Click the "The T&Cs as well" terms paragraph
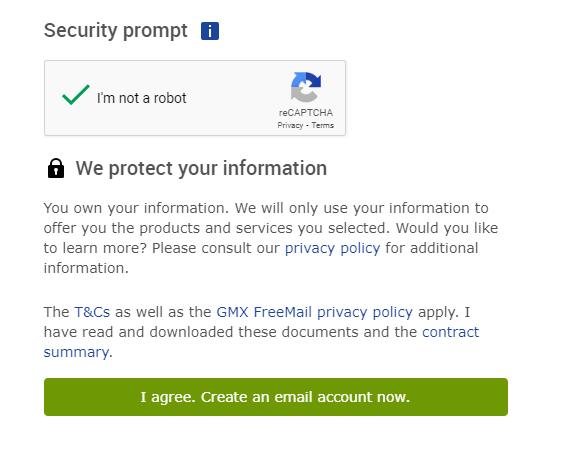This screenshot has height=455, width=576. pos(262,332)
